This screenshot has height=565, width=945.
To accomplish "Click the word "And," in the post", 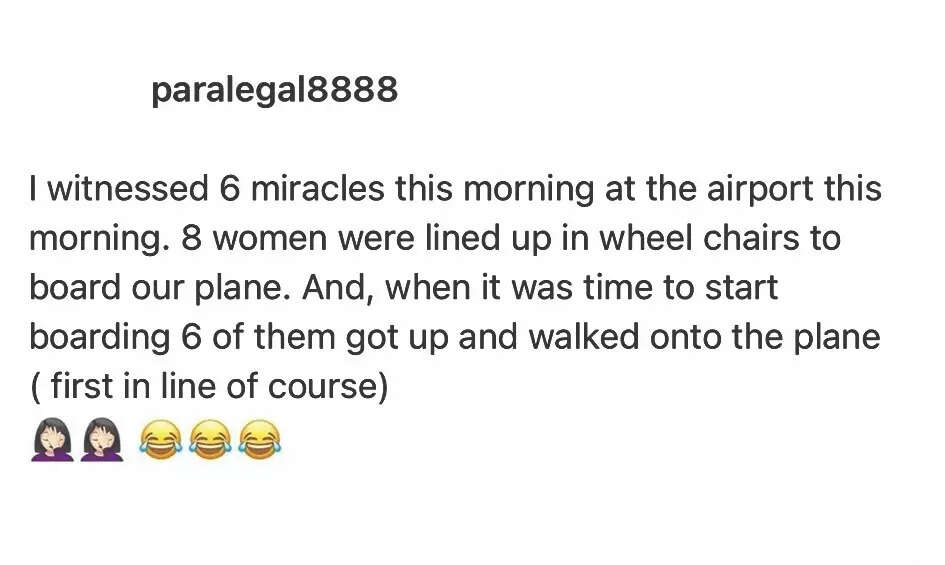I will [338, 288].
